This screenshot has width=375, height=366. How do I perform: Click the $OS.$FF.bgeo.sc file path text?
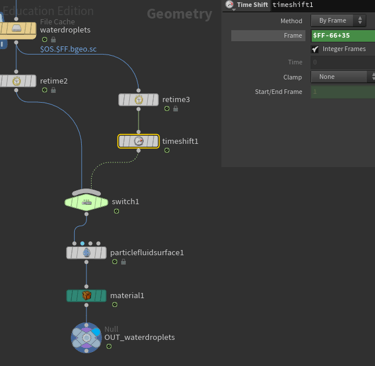coord(68,49)
